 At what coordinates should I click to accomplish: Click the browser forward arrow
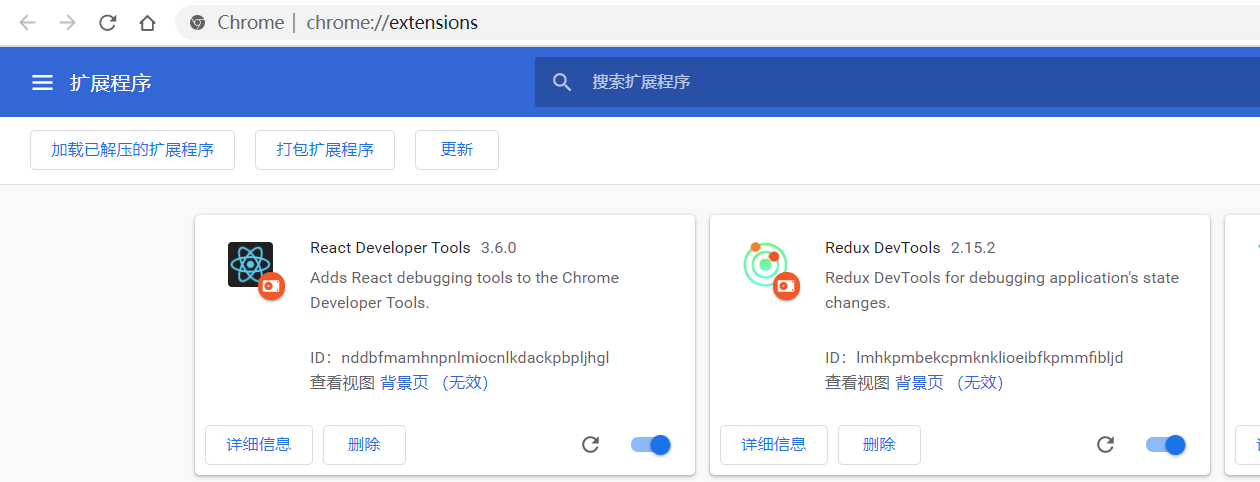point(68,22)
